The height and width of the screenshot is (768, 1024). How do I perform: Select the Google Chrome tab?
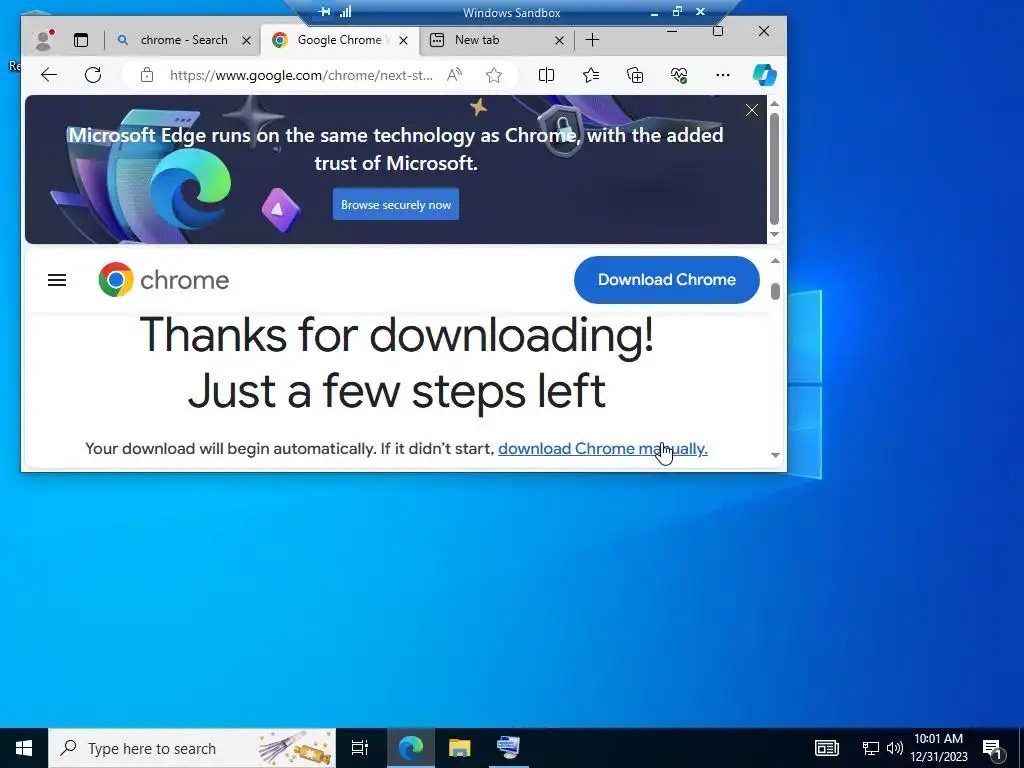340,40
